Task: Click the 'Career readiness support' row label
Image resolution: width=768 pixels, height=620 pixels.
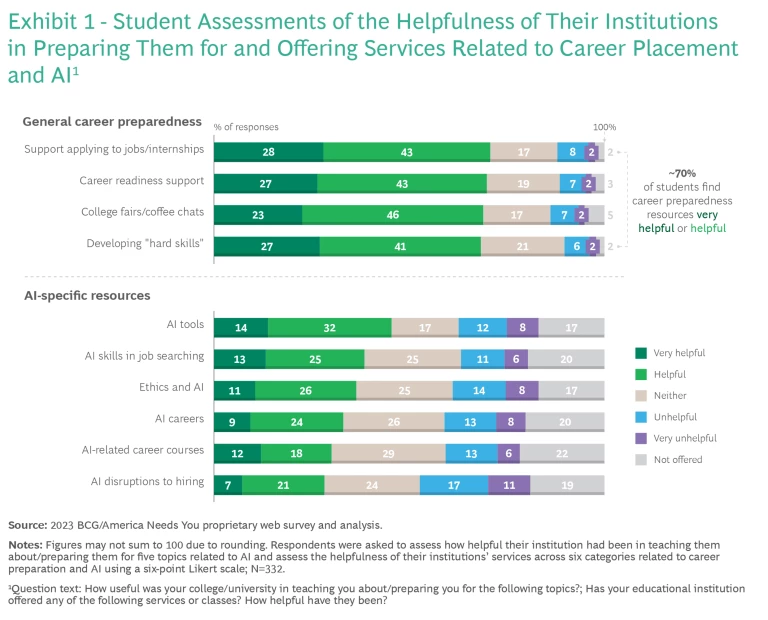Action: click(142, 181)
